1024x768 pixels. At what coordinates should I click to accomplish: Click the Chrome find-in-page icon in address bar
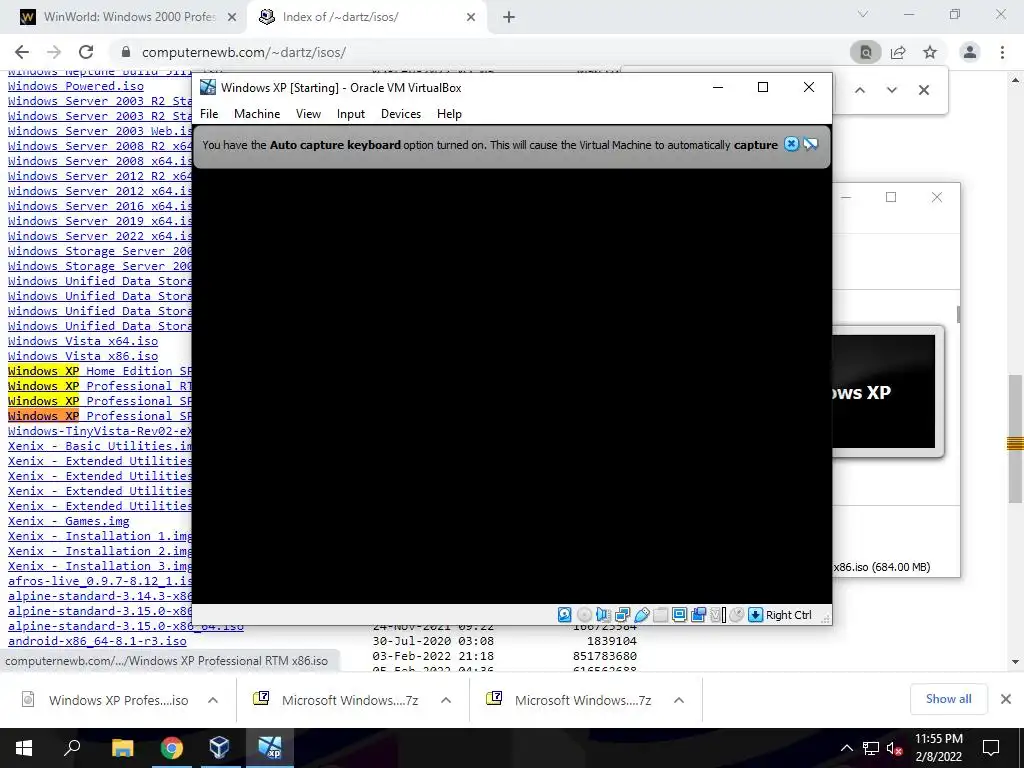[866, 52]
